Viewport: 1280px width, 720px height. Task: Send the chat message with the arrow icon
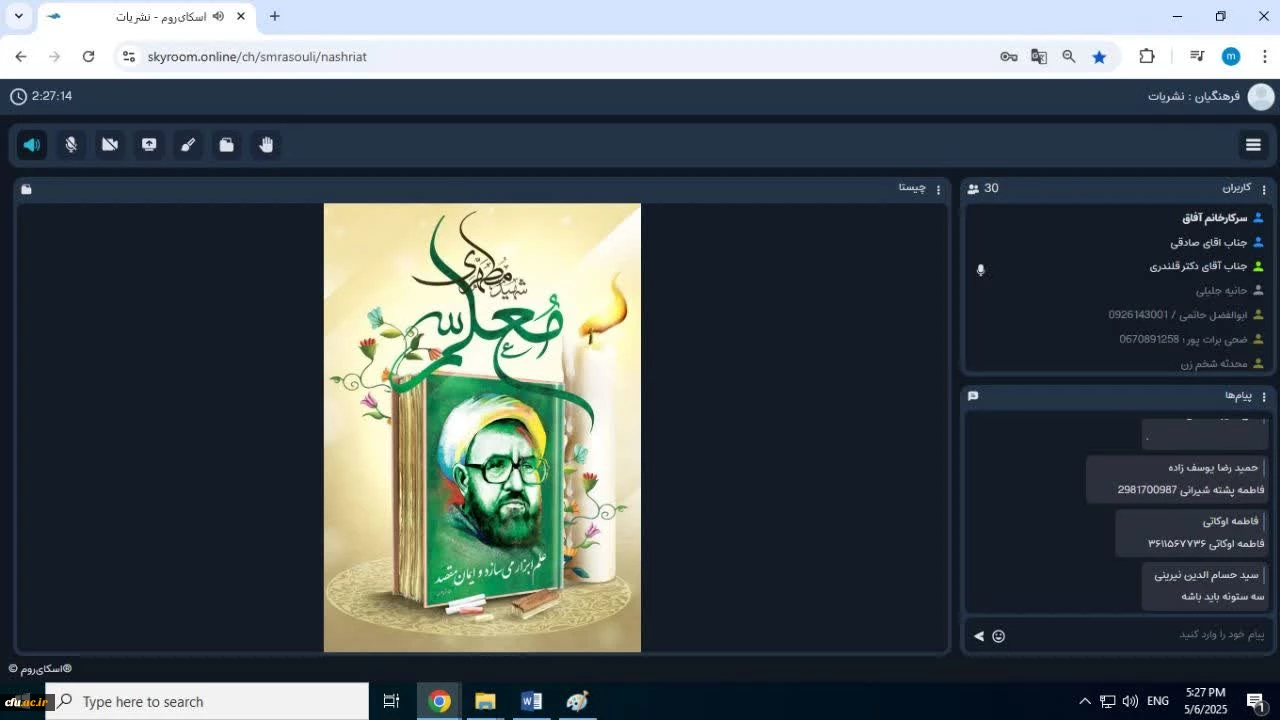(979, 636)
